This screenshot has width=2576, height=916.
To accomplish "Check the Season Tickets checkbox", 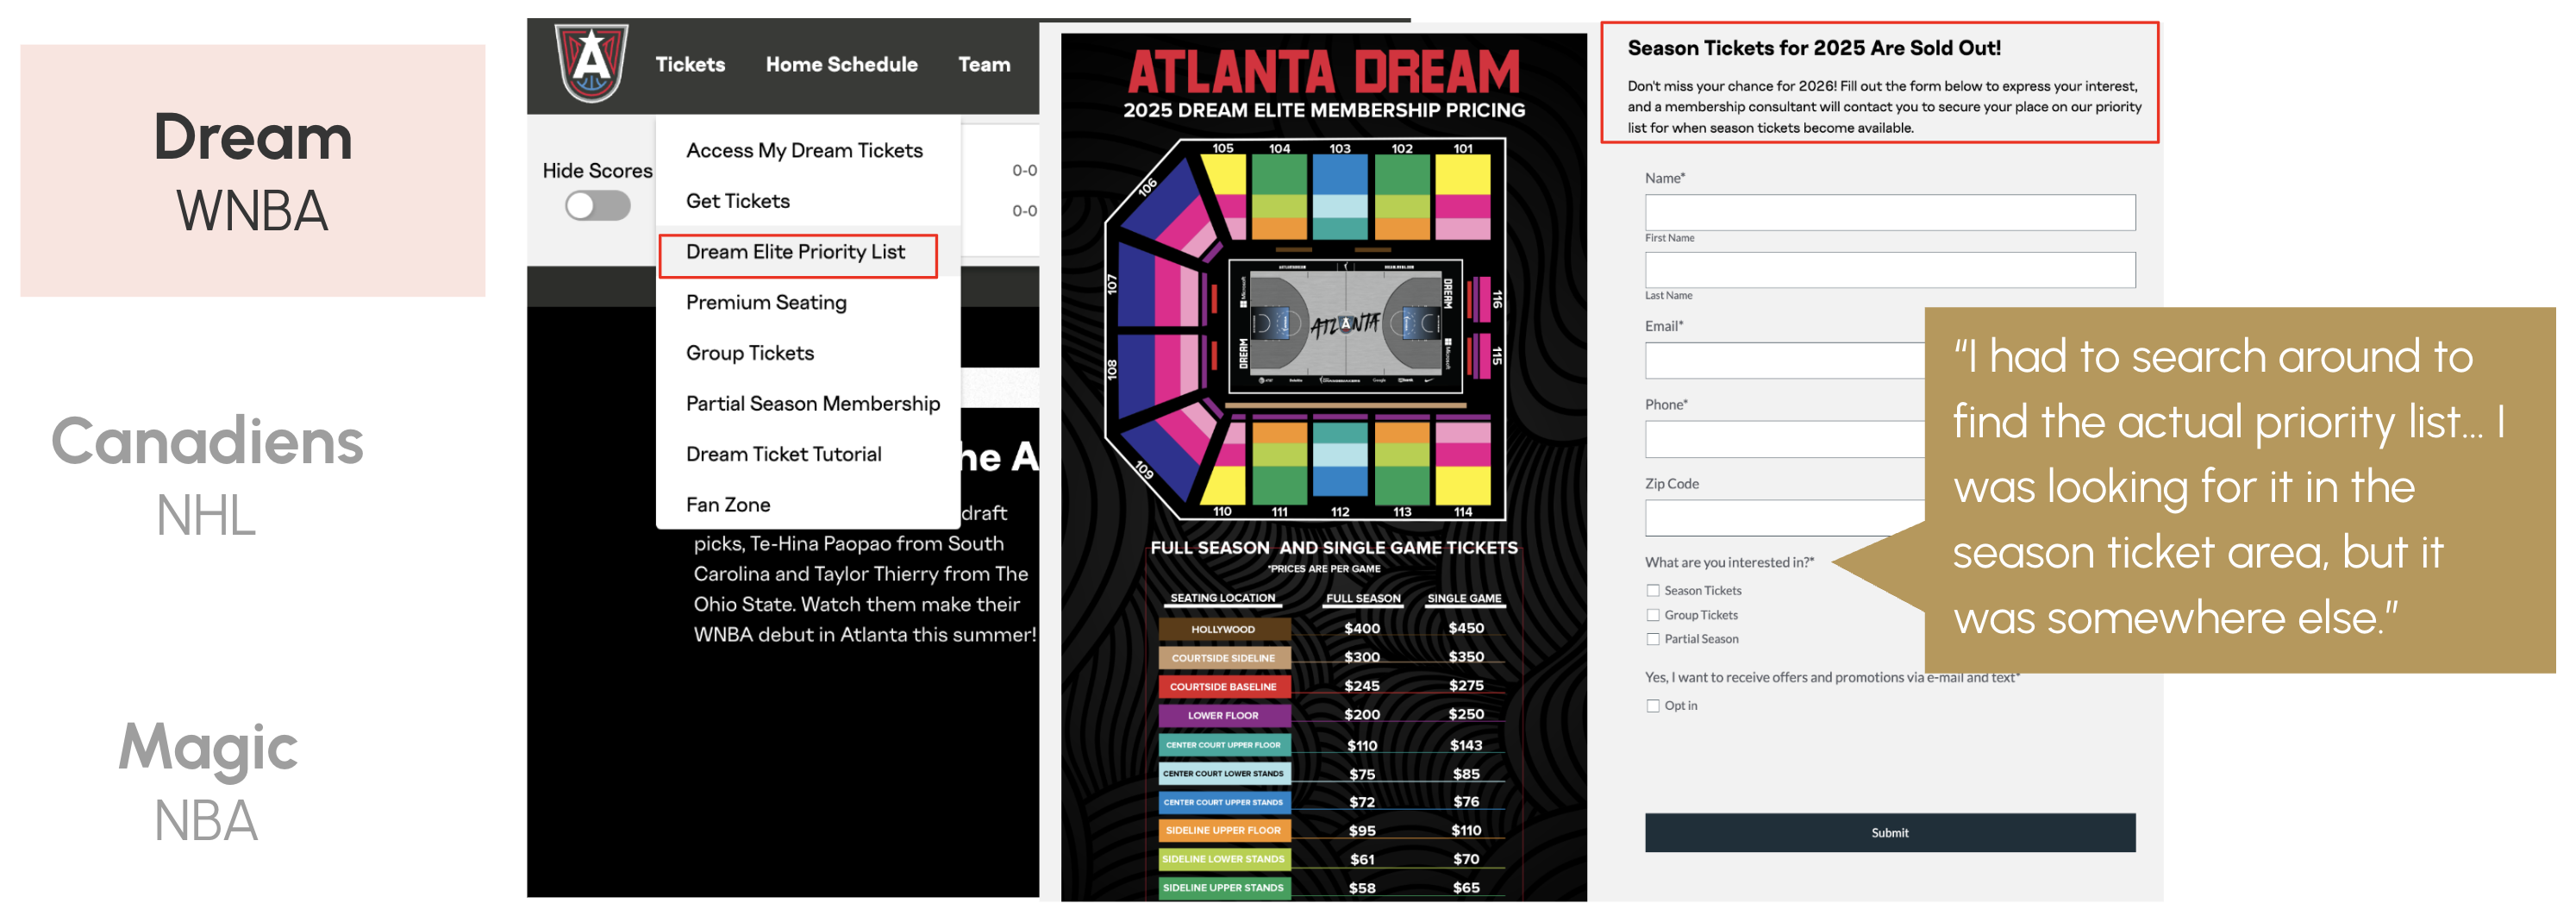I will point(1653,591).
